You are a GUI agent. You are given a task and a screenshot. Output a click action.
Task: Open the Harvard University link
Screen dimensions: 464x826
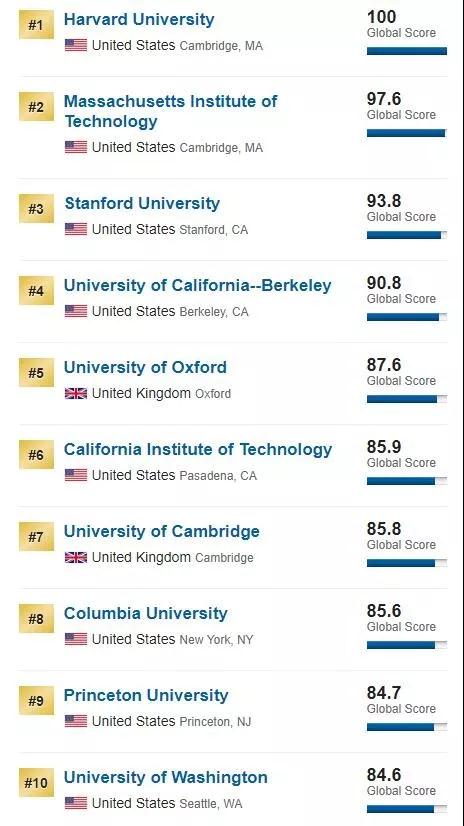click(139, 19)
